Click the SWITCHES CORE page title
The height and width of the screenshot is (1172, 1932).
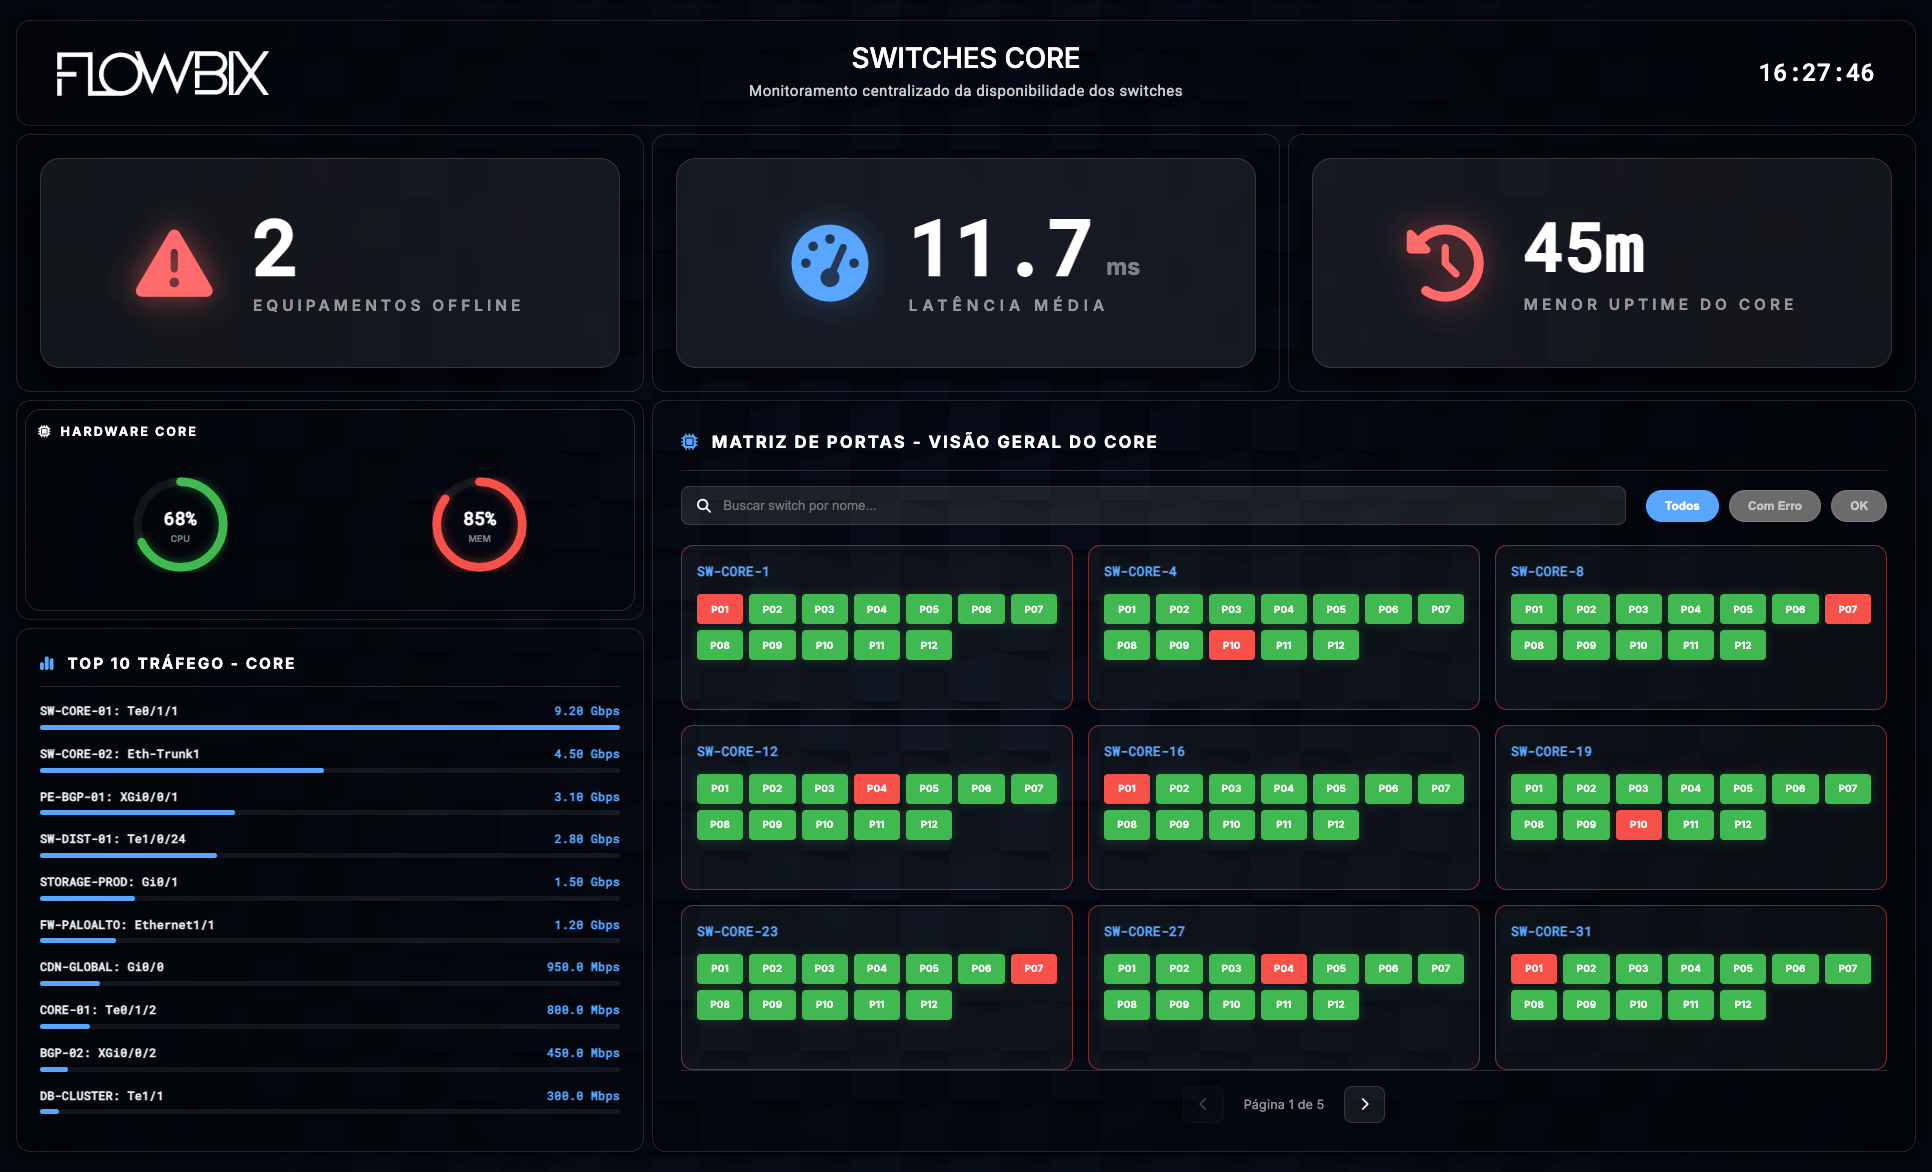click(x=966, y=58)
